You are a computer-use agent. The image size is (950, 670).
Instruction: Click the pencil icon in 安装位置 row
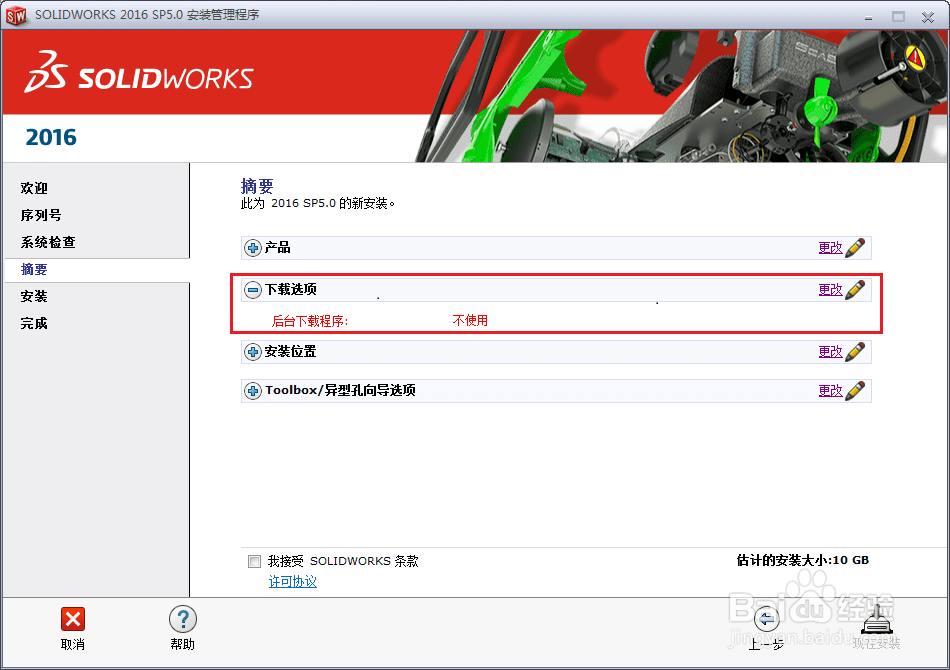coord(855,352)
